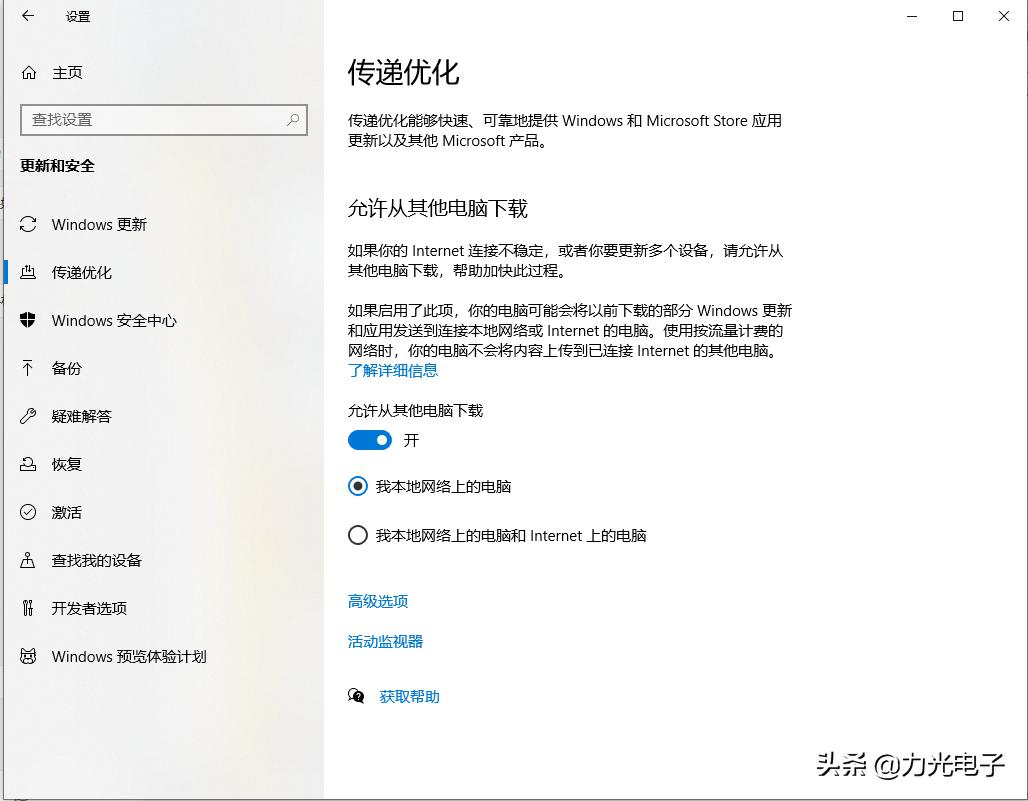The width and height of the screenshot is (1028, 801).
Task: Select the 恢复 sidebar icon
Action: [27, 464]
